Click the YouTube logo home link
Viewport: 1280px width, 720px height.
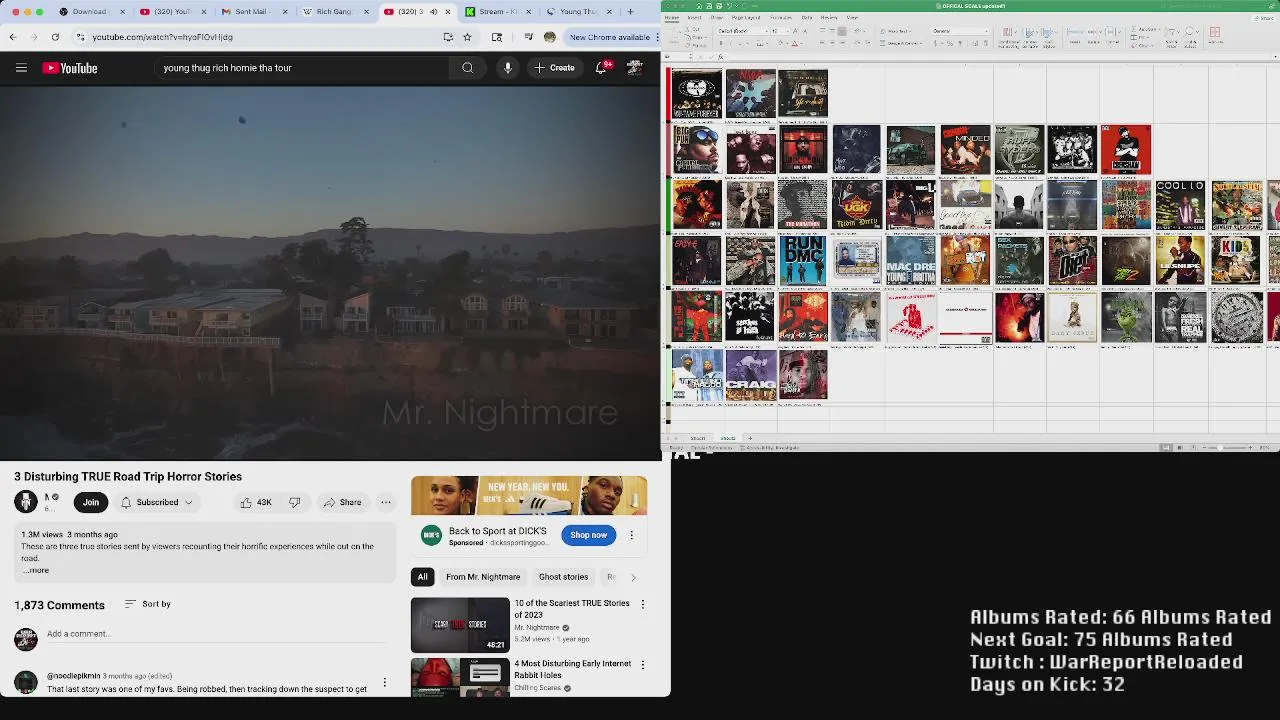click(70, 68)
